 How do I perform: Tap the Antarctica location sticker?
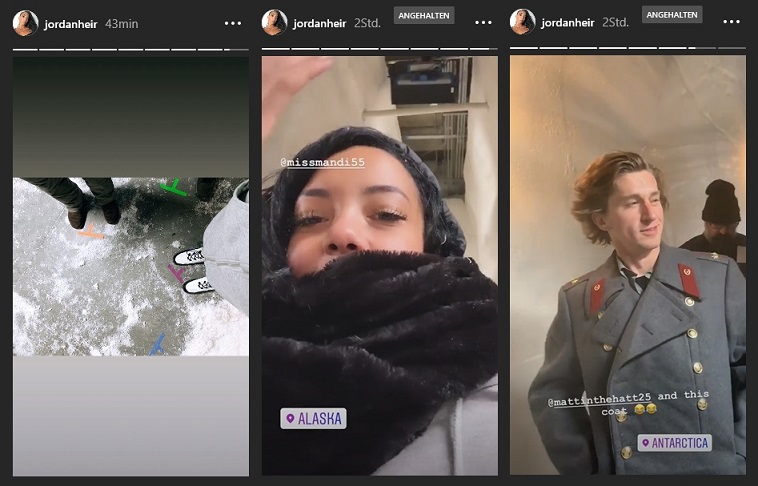[674, 442]
